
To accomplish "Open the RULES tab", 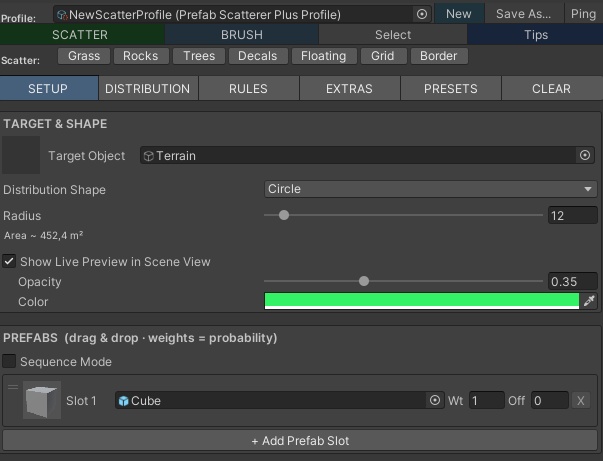I will coord(248,88).
